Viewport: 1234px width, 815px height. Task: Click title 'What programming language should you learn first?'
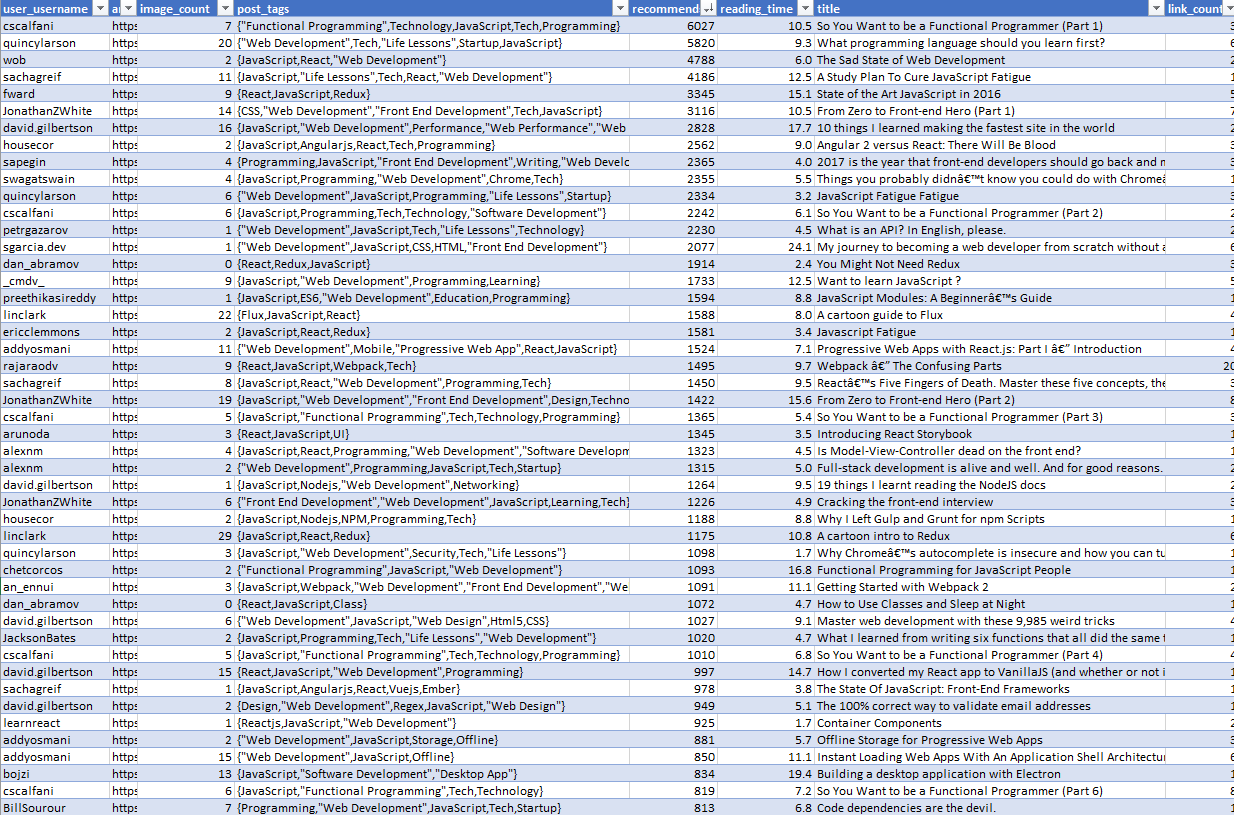[961, 43]
